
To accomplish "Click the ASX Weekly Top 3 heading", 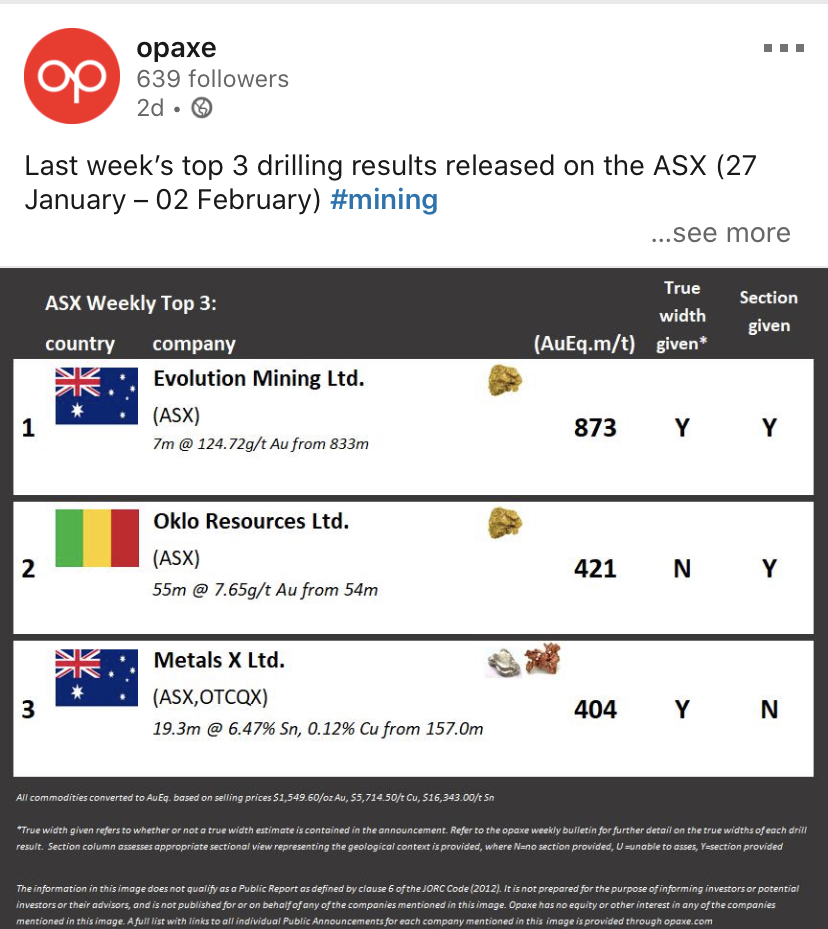I will point(131,303).
